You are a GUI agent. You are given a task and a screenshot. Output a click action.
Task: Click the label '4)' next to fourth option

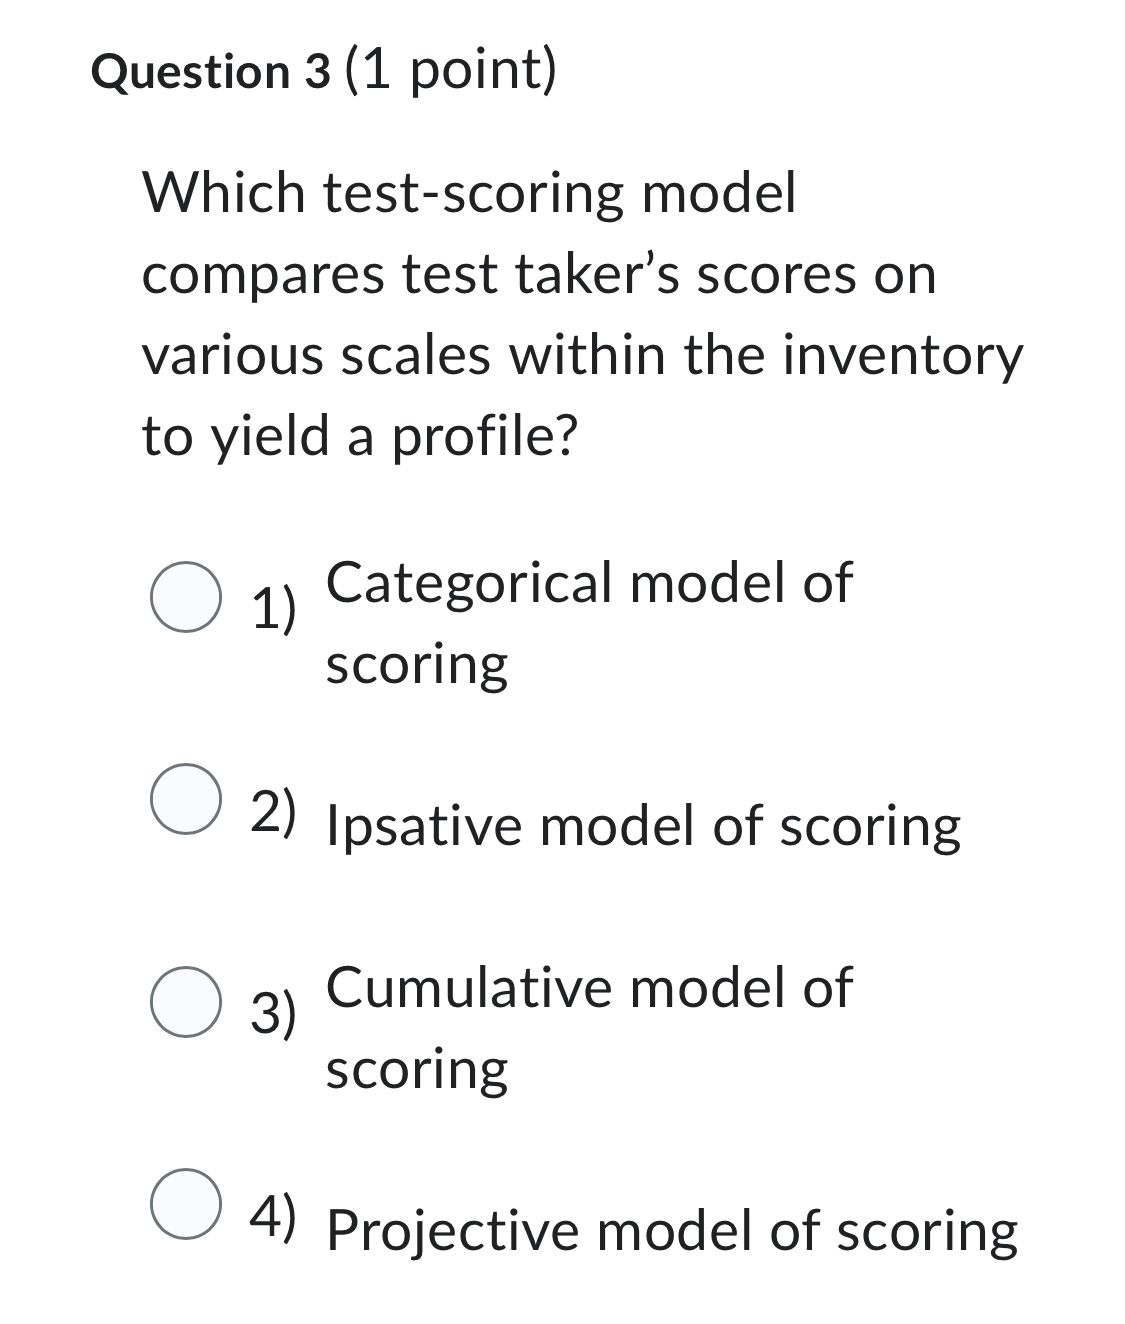(272, 1220)
